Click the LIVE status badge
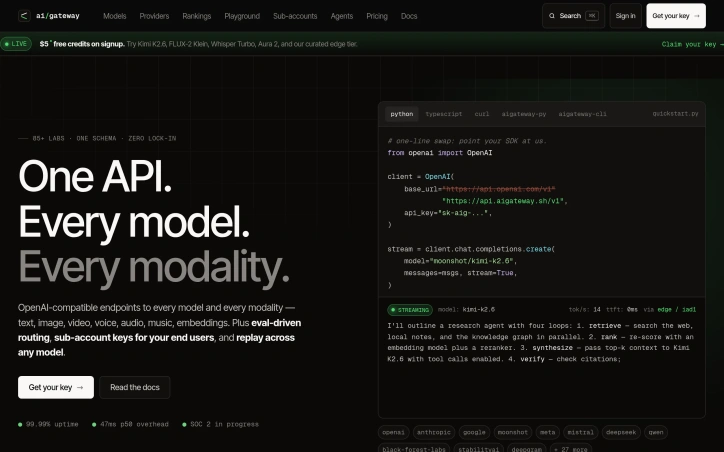 [x=16, y=44]
